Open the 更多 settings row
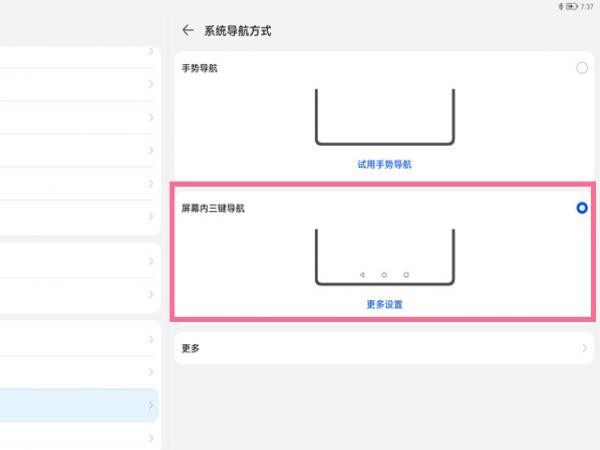Screen dimensions: 600x450 [x=384, y=348]
